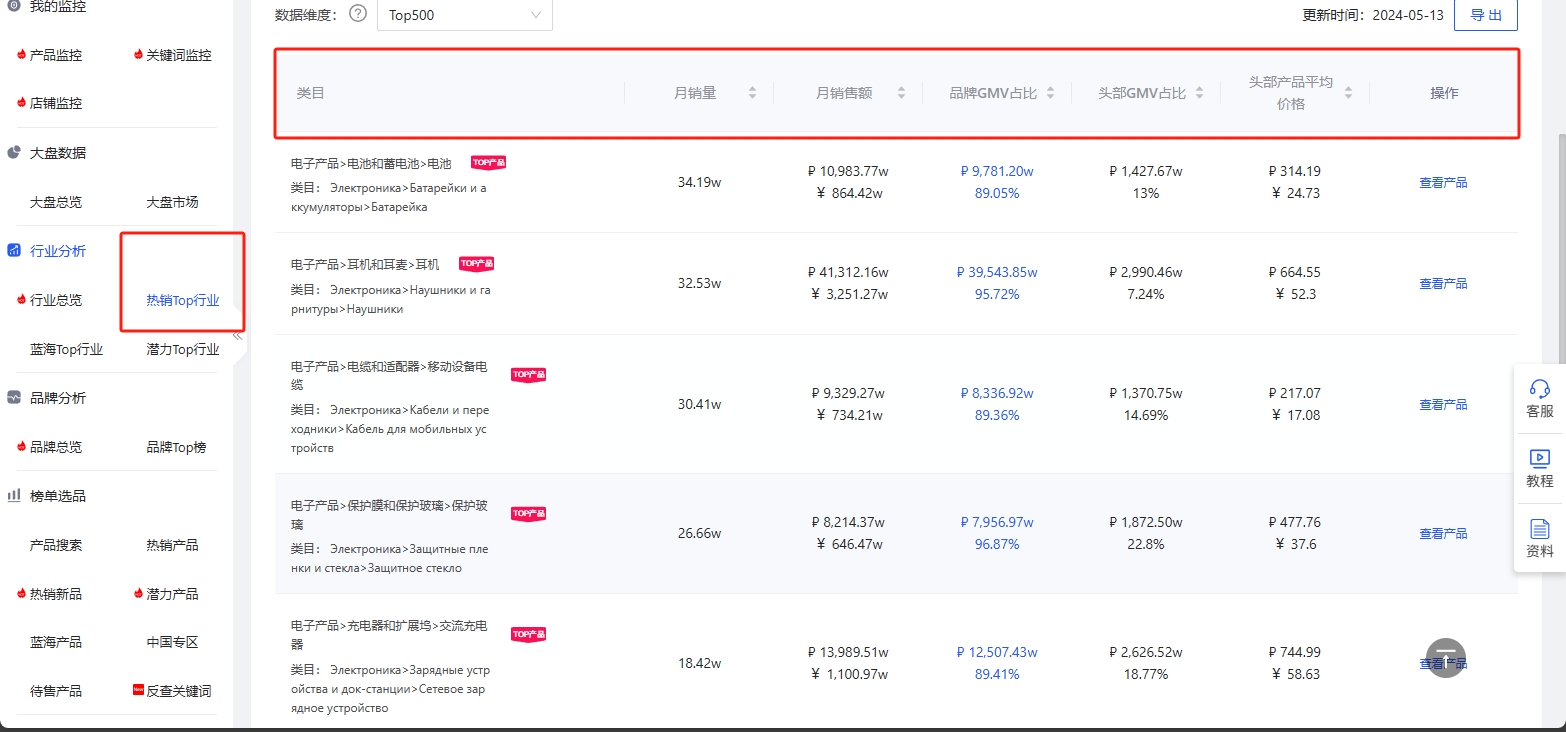Open 潜力产品 menu item
Image resolution: width=1566 pixels, height=732 pixels.
tap(172, 594)
